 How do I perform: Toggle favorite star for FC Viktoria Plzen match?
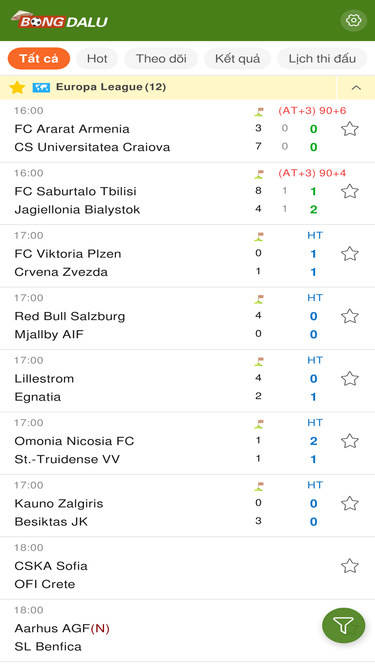(349, 254)
